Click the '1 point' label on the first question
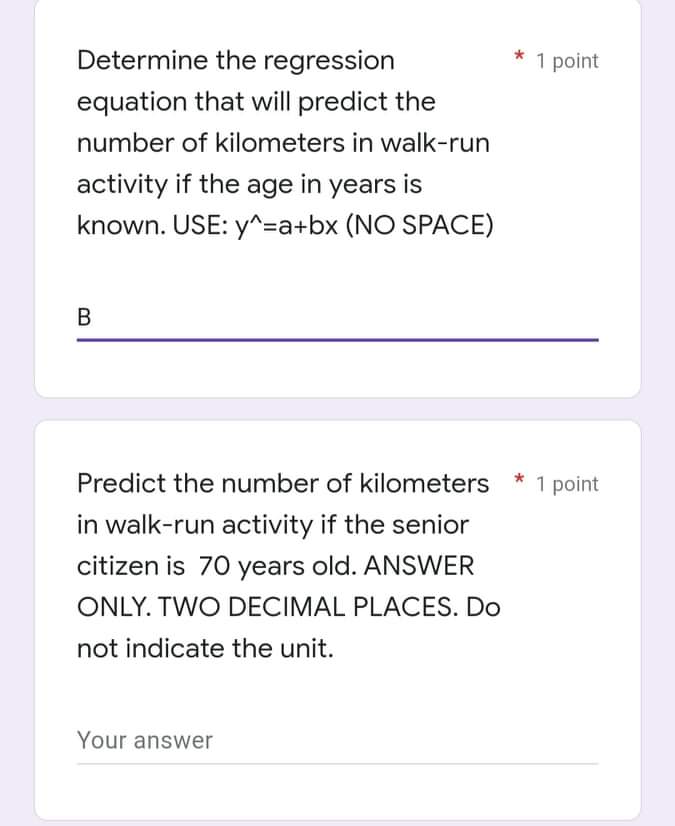This screenshot has width=675, height=826. pos(566,61)
